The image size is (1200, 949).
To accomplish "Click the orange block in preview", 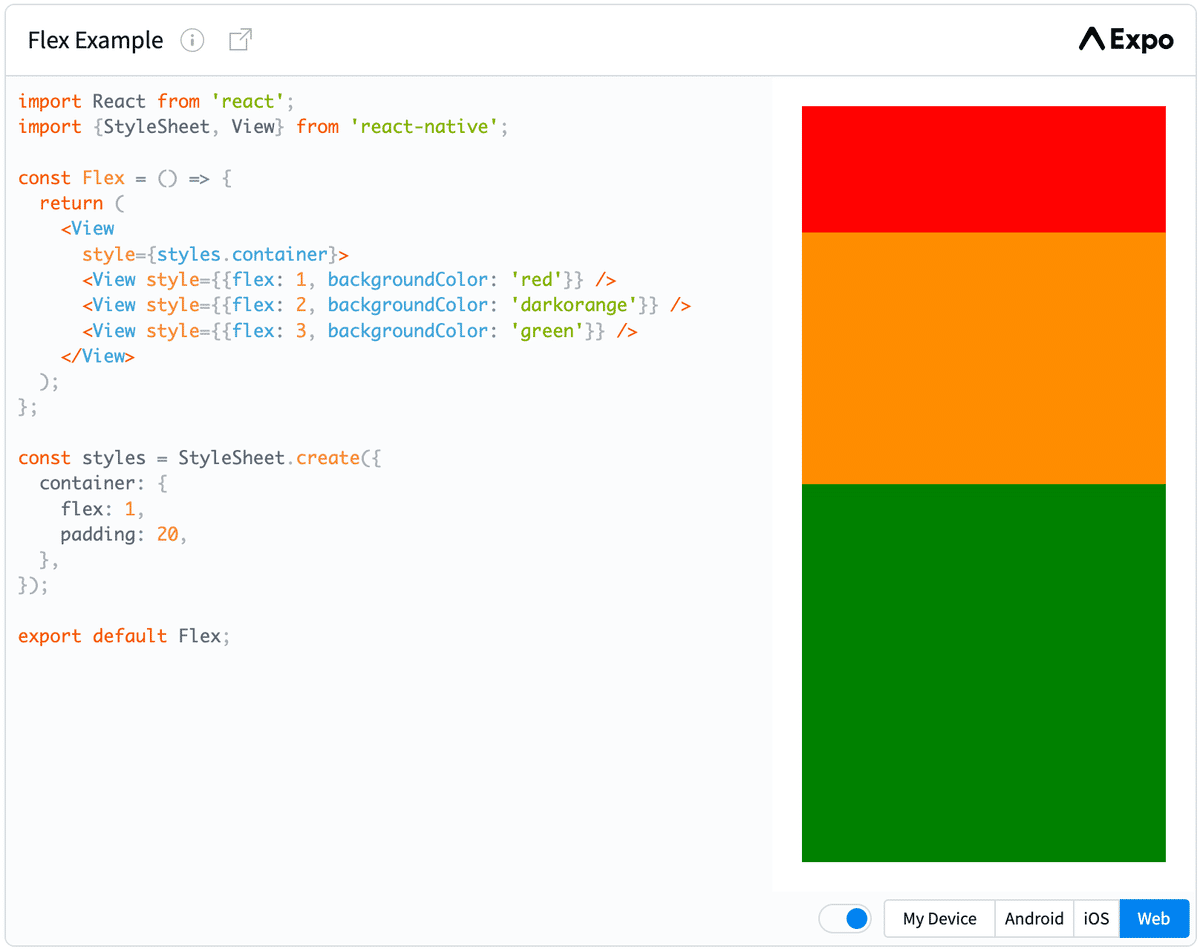I will 984,358.
